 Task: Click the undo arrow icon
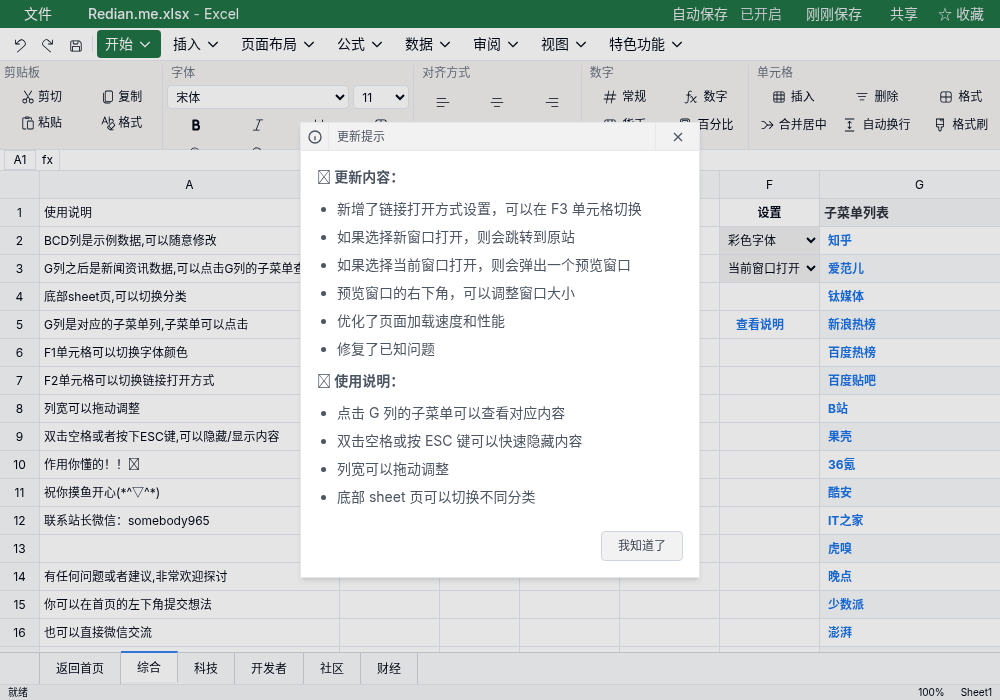click(x=20, y=45)
